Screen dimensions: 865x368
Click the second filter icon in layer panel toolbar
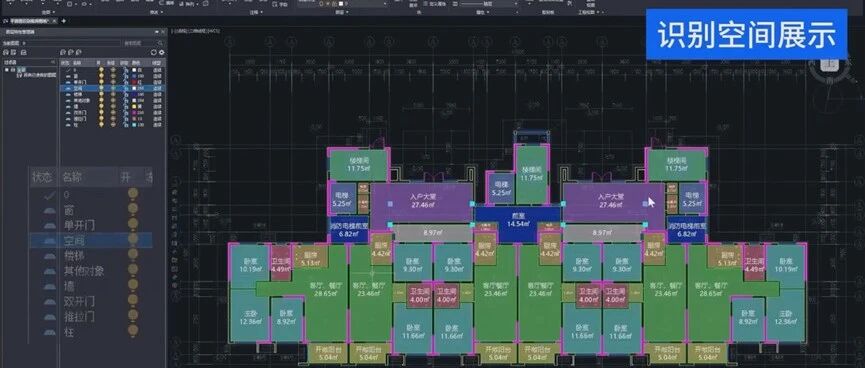(x=14, y=52)
